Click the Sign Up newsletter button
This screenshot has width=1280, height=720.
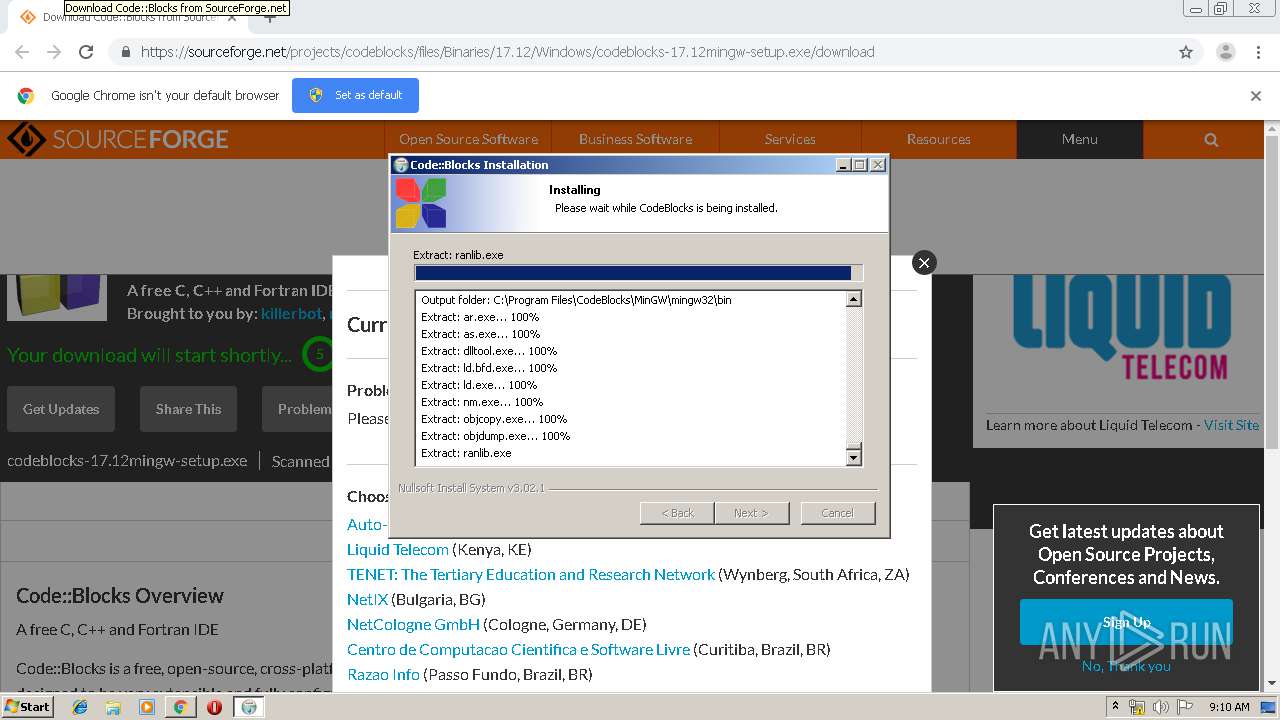(x=1126, y=622)
